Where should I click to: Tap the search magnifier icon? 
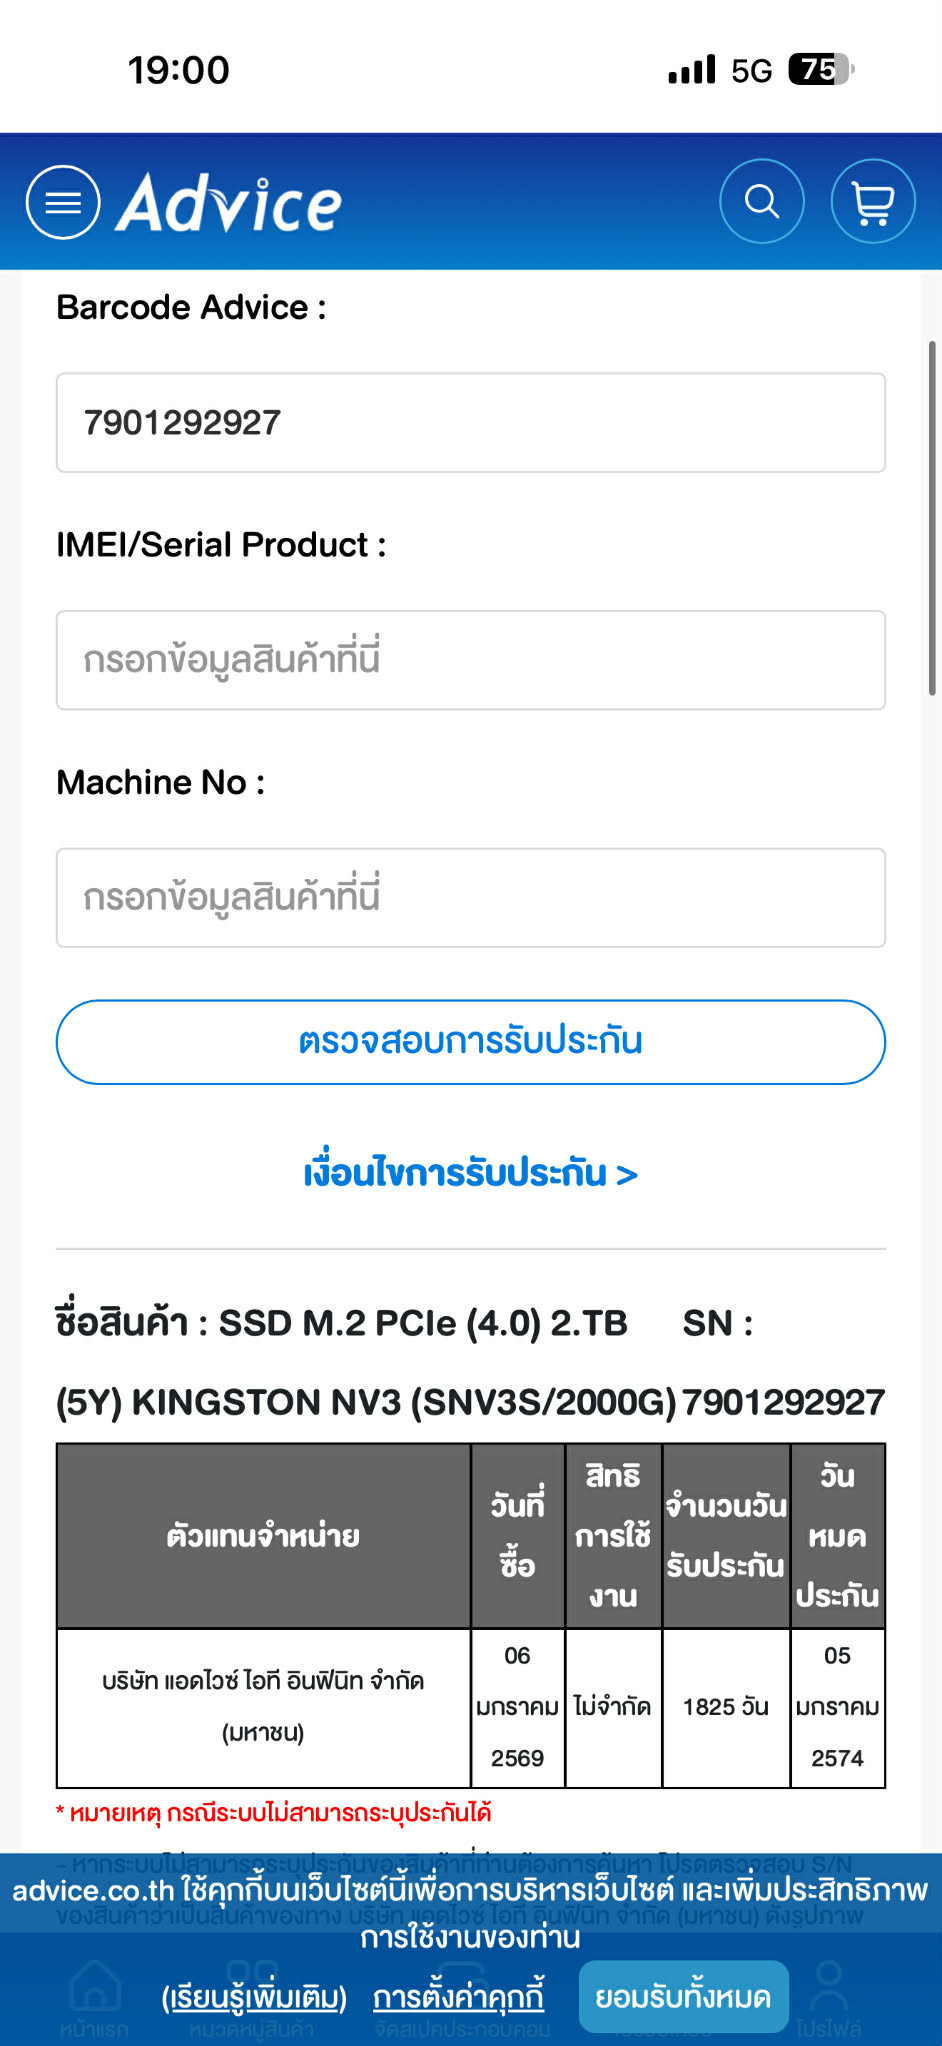(762, 201)
